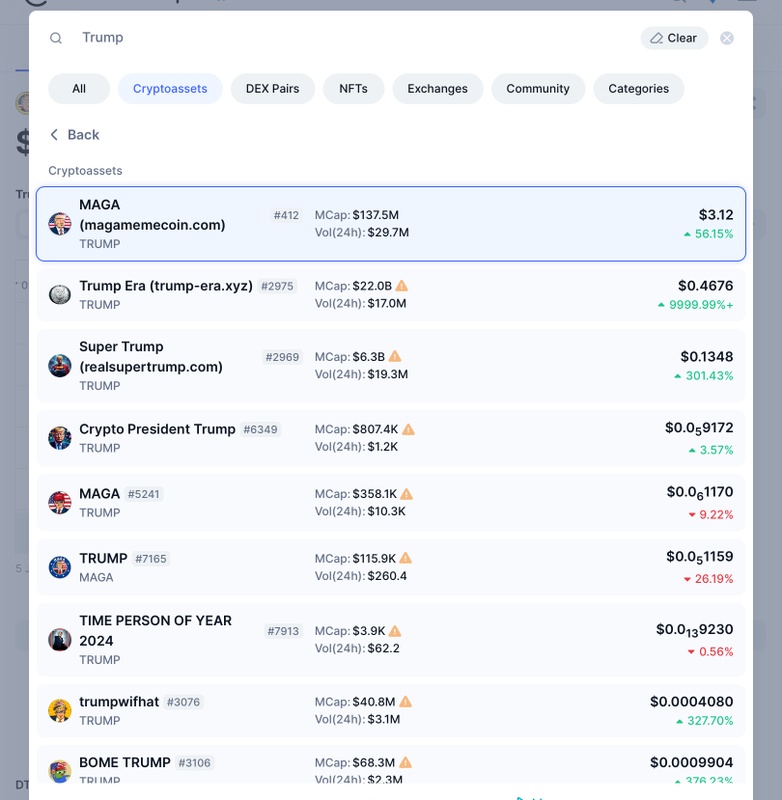Click BOME TRUMP coin logo
This screenshot has width=782, height=800.
[x=60, y=771]
